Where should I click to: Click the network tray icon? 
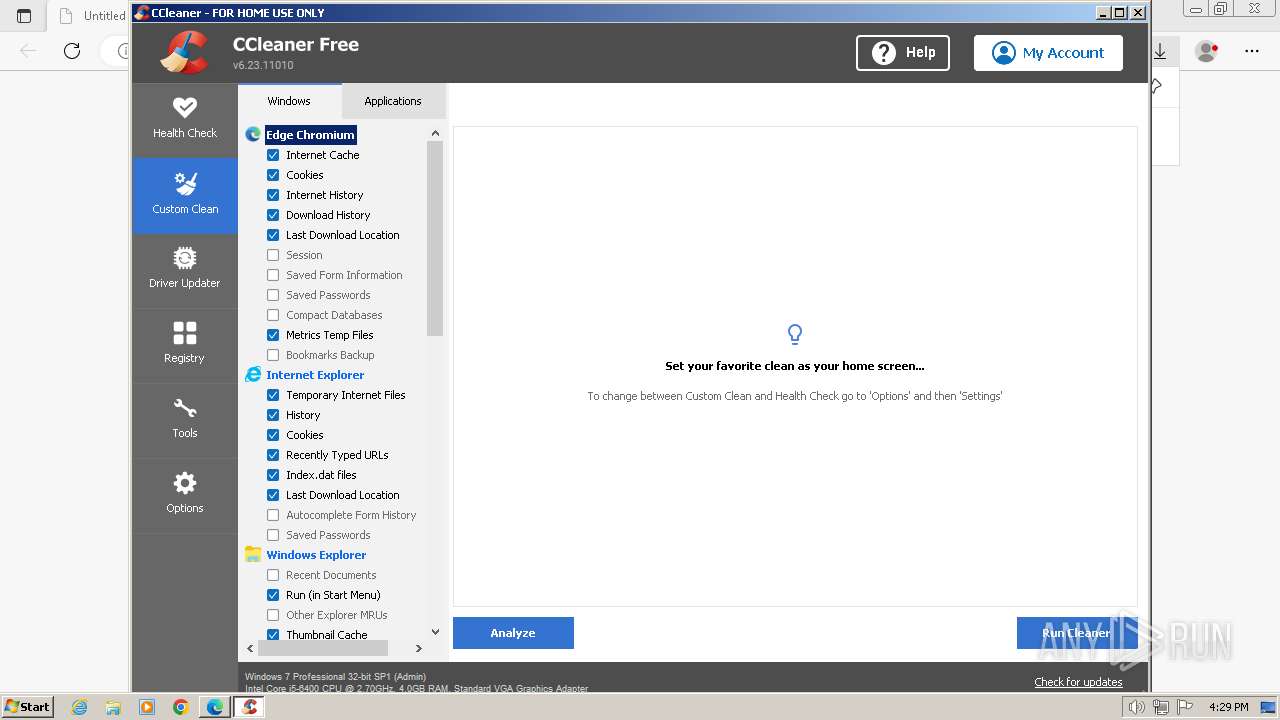(1160, 707)
